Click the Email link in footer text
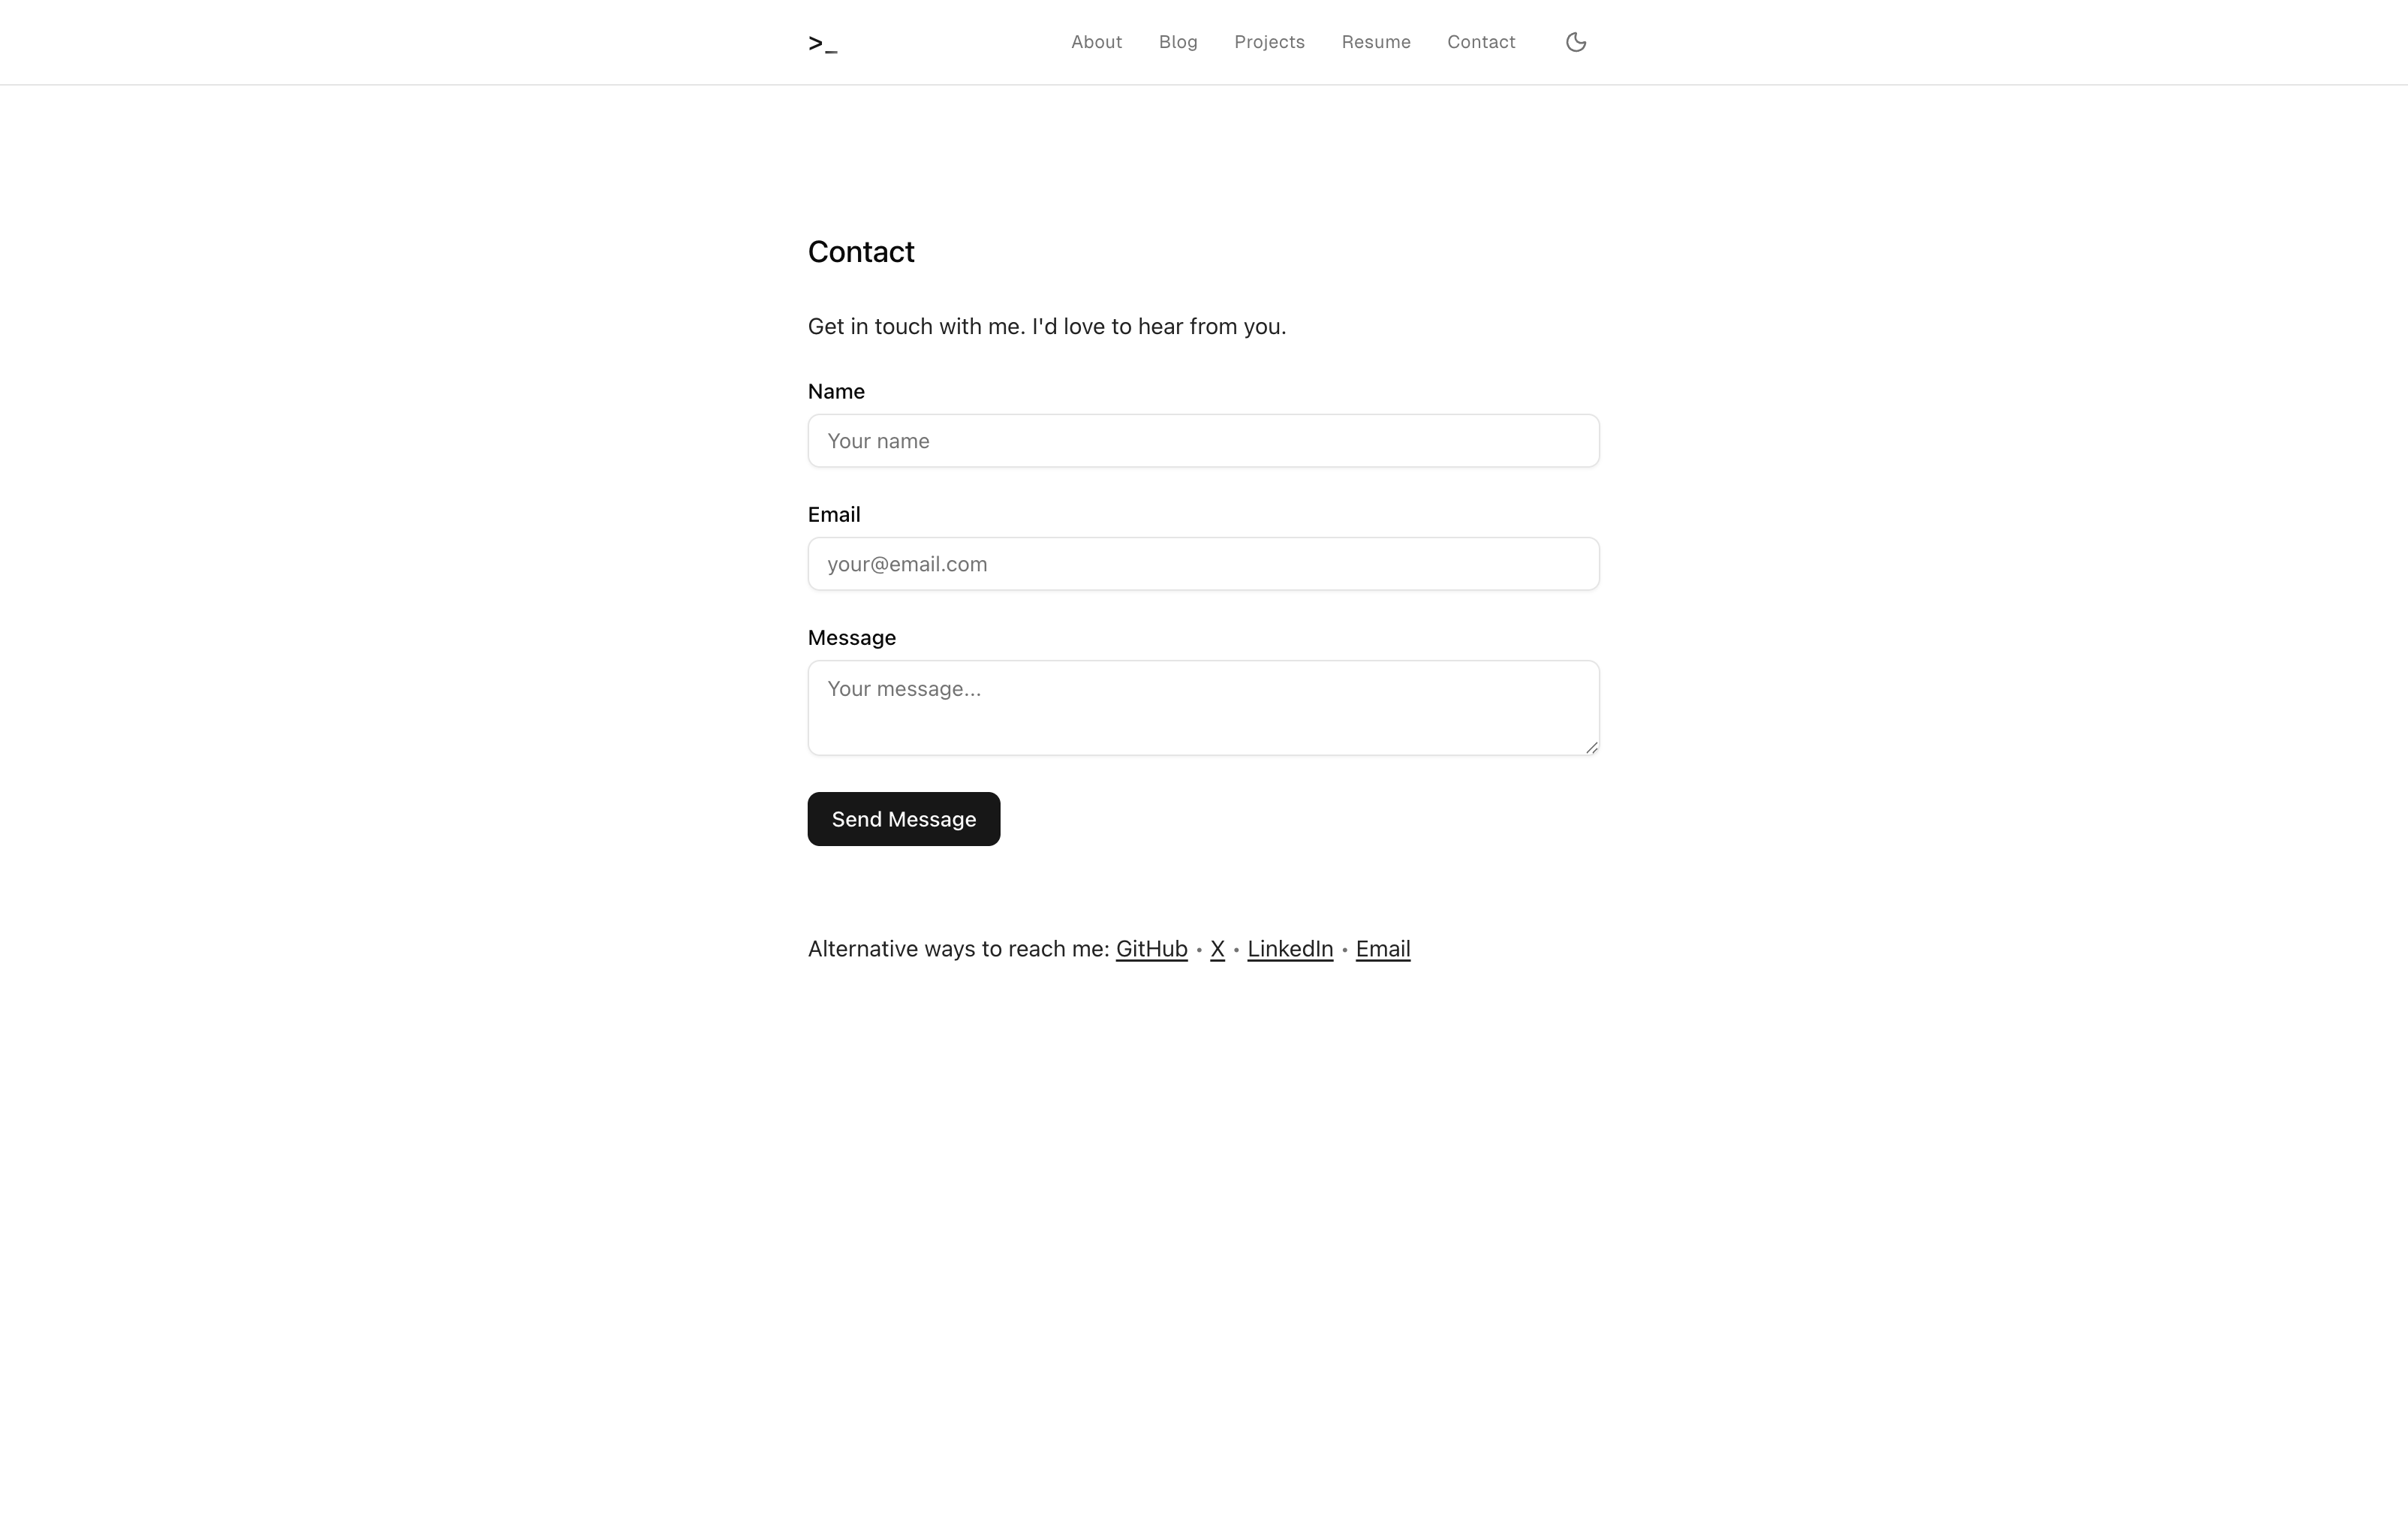The width and height of the screenshot is (2408, 1527). click(x=1382, y=949)
